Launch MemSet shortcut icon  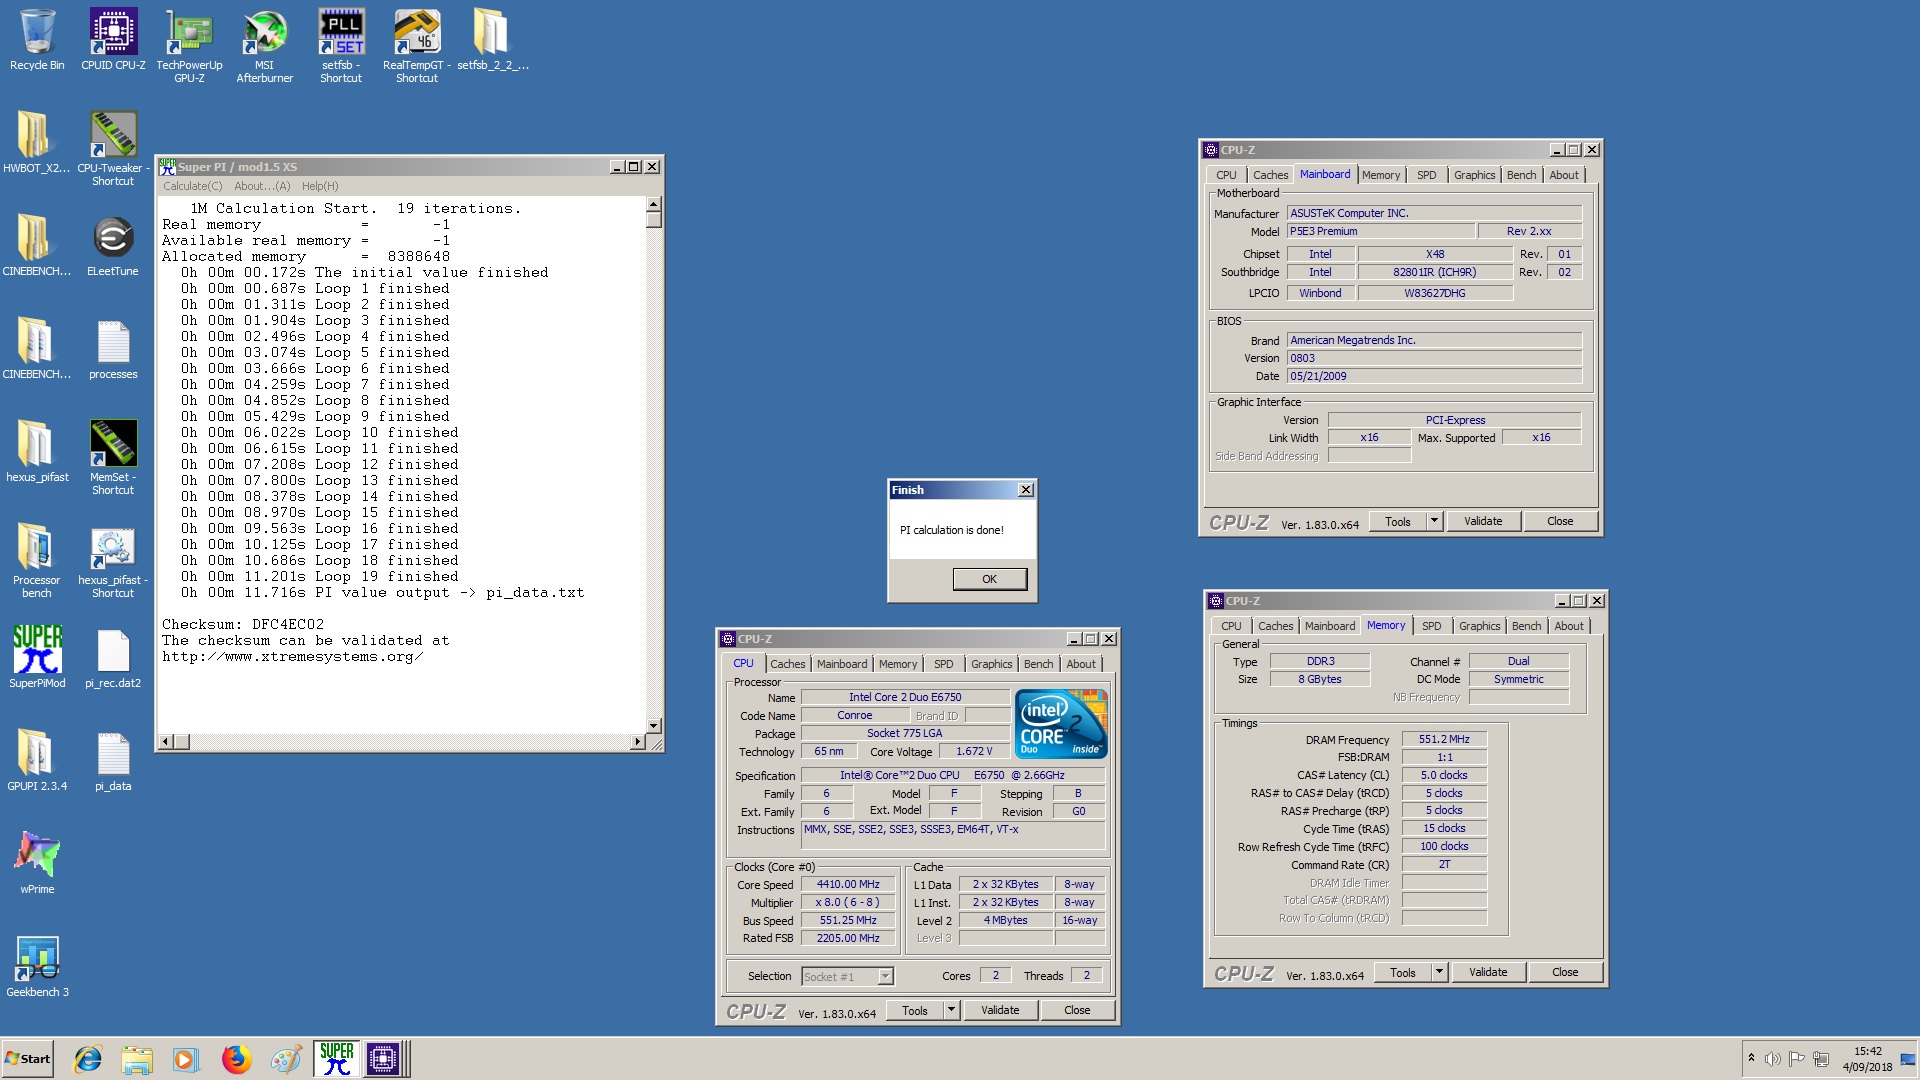point(113,457)
